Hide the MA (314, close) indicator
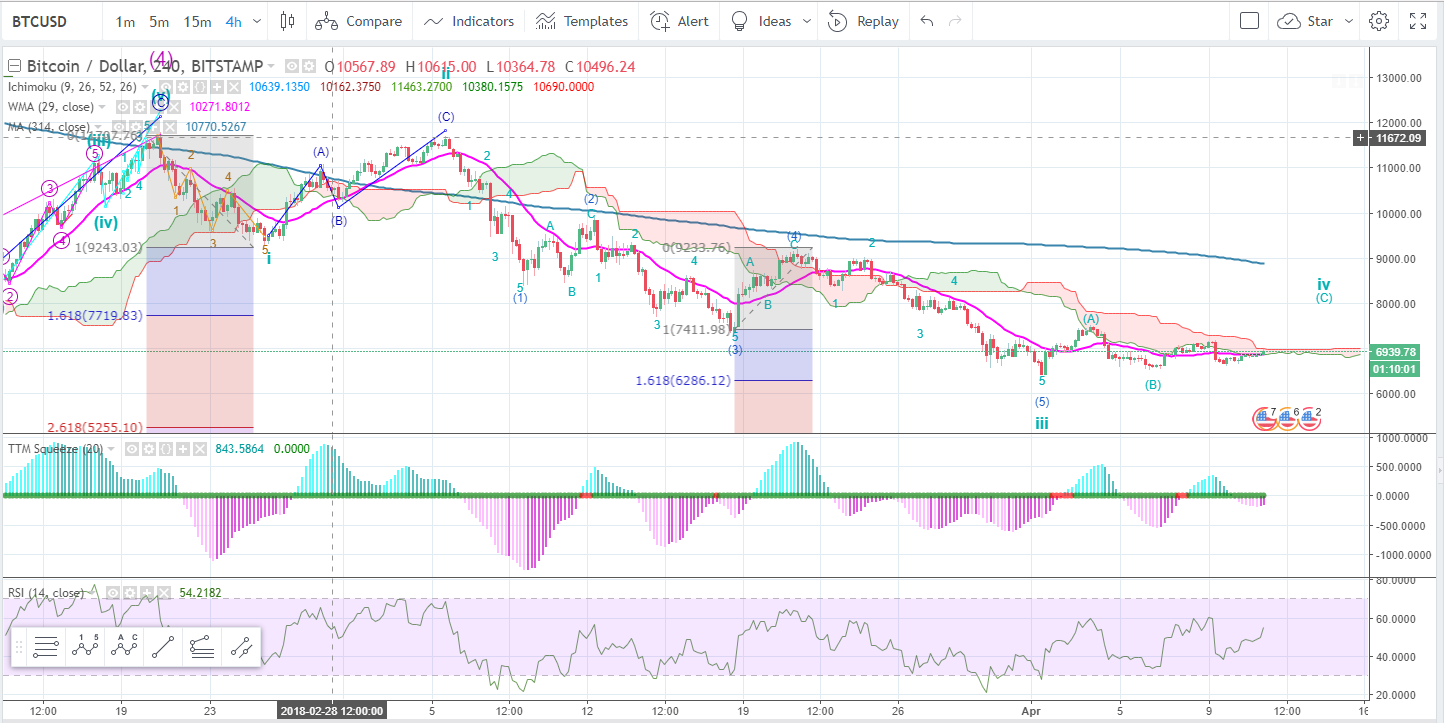1444x723 pixels. pos(119,127)
